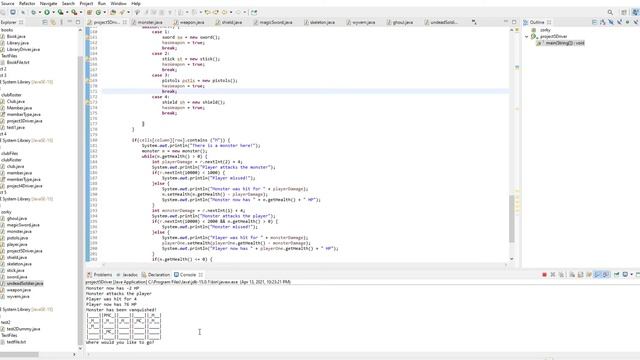Maximize the editor area
This screenshot has height=360, width=640.
point(514,22)
